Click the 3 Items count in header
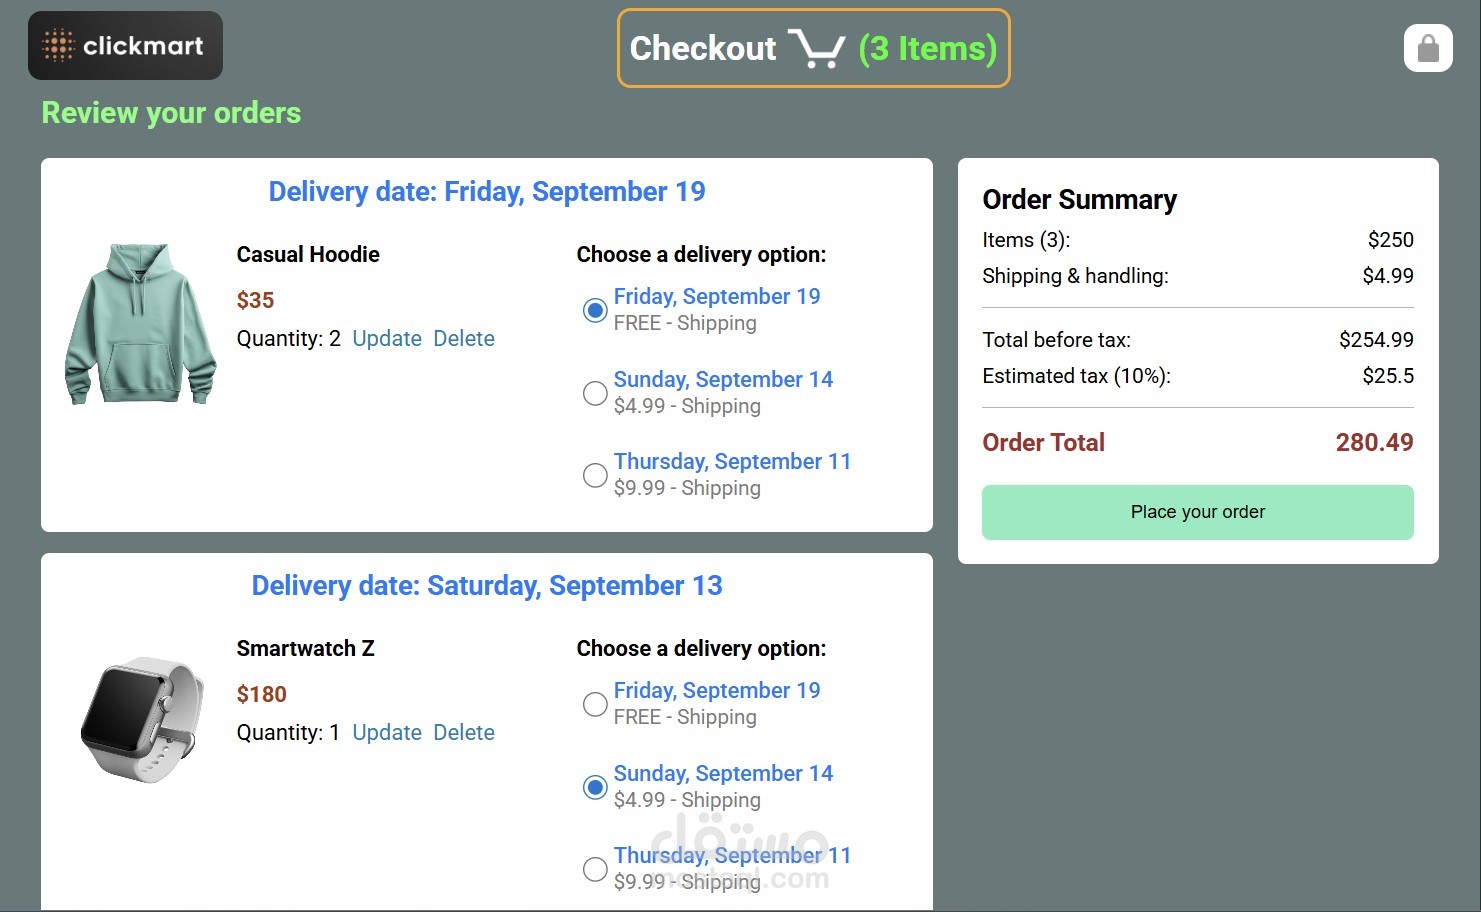The width and height of the screenshot is (1481, 912). [x=928, y=48]
